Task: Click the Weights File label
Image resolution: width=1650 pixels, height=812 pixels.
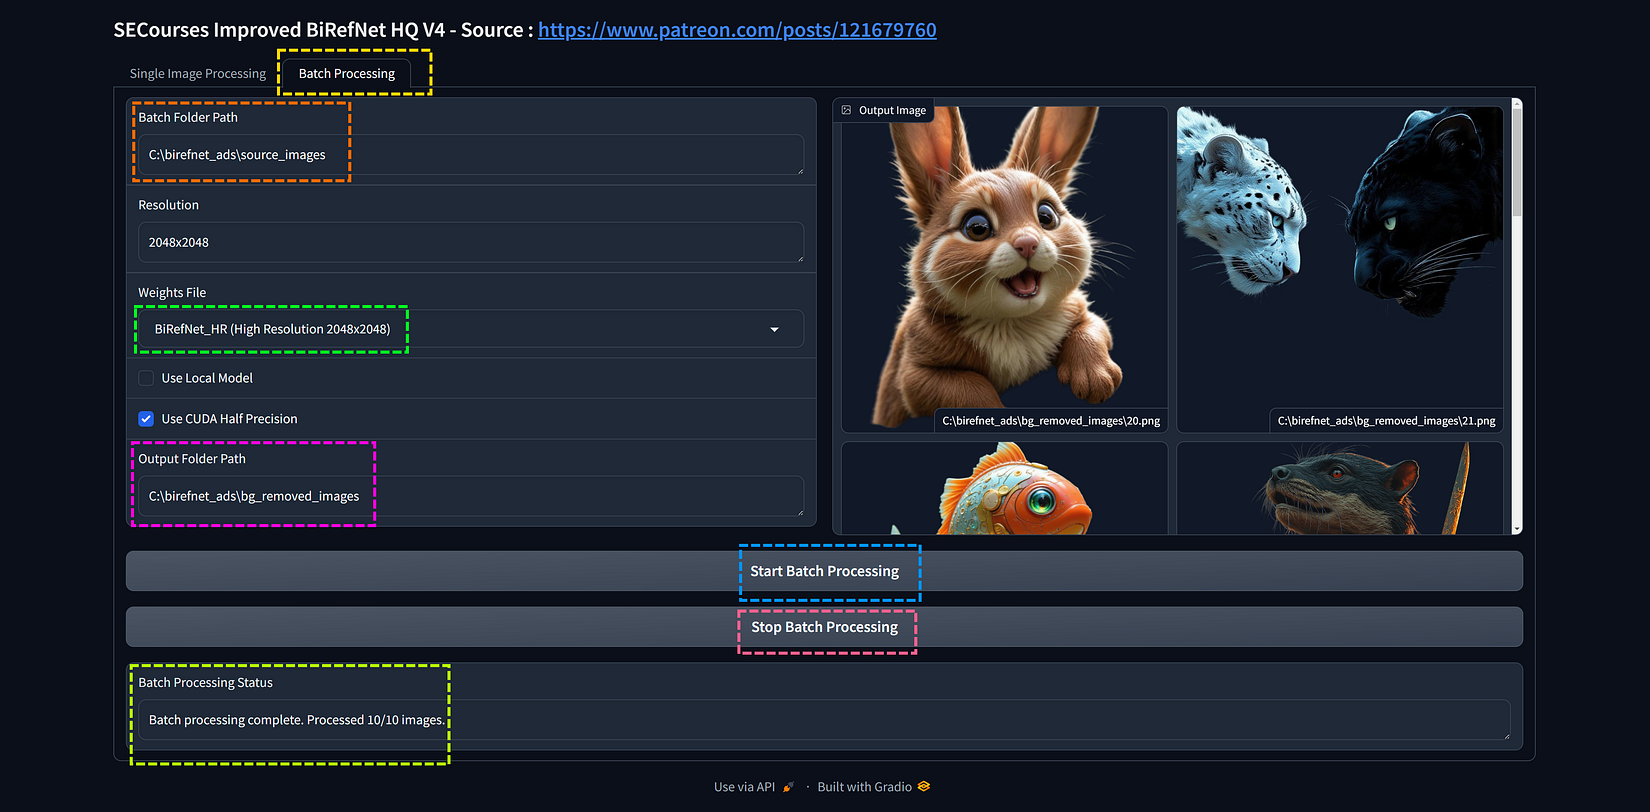Action: click(172, 293)
